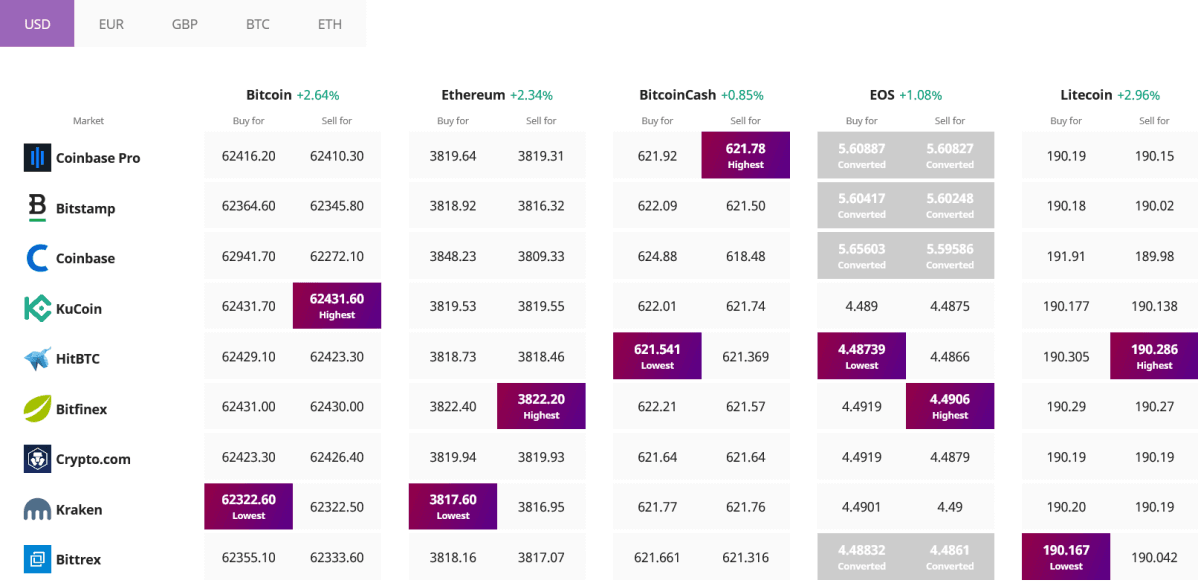Select KuCoin highest Bitcoin sell price 62431.60
Screen dimensions: 1198x583
coord(337,306)
